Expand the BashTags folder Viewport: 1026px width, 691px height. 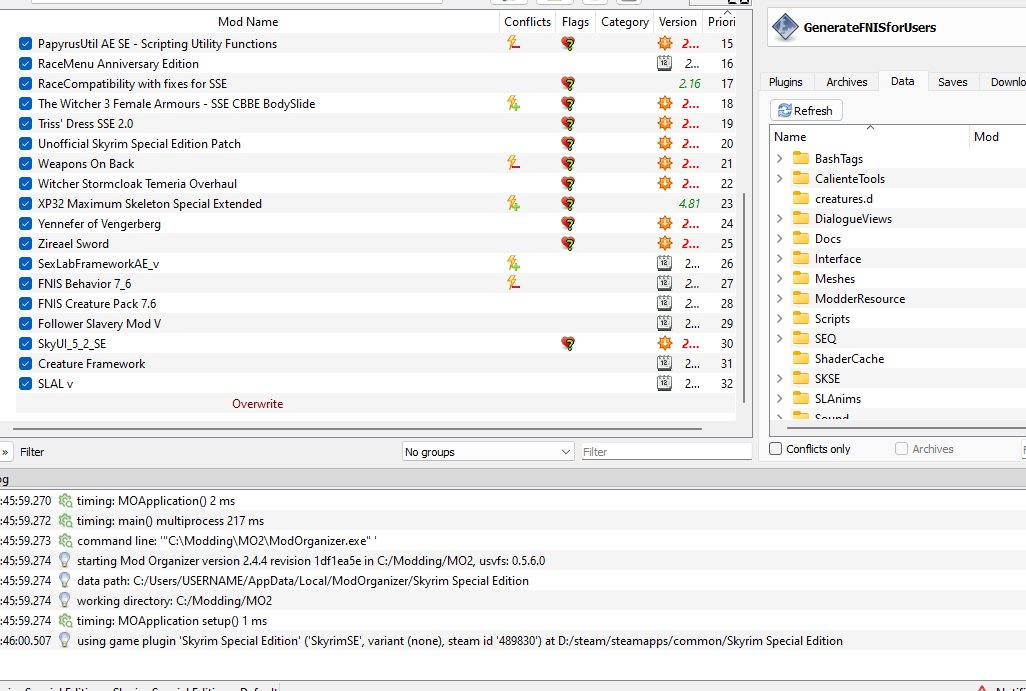point(780,158)
